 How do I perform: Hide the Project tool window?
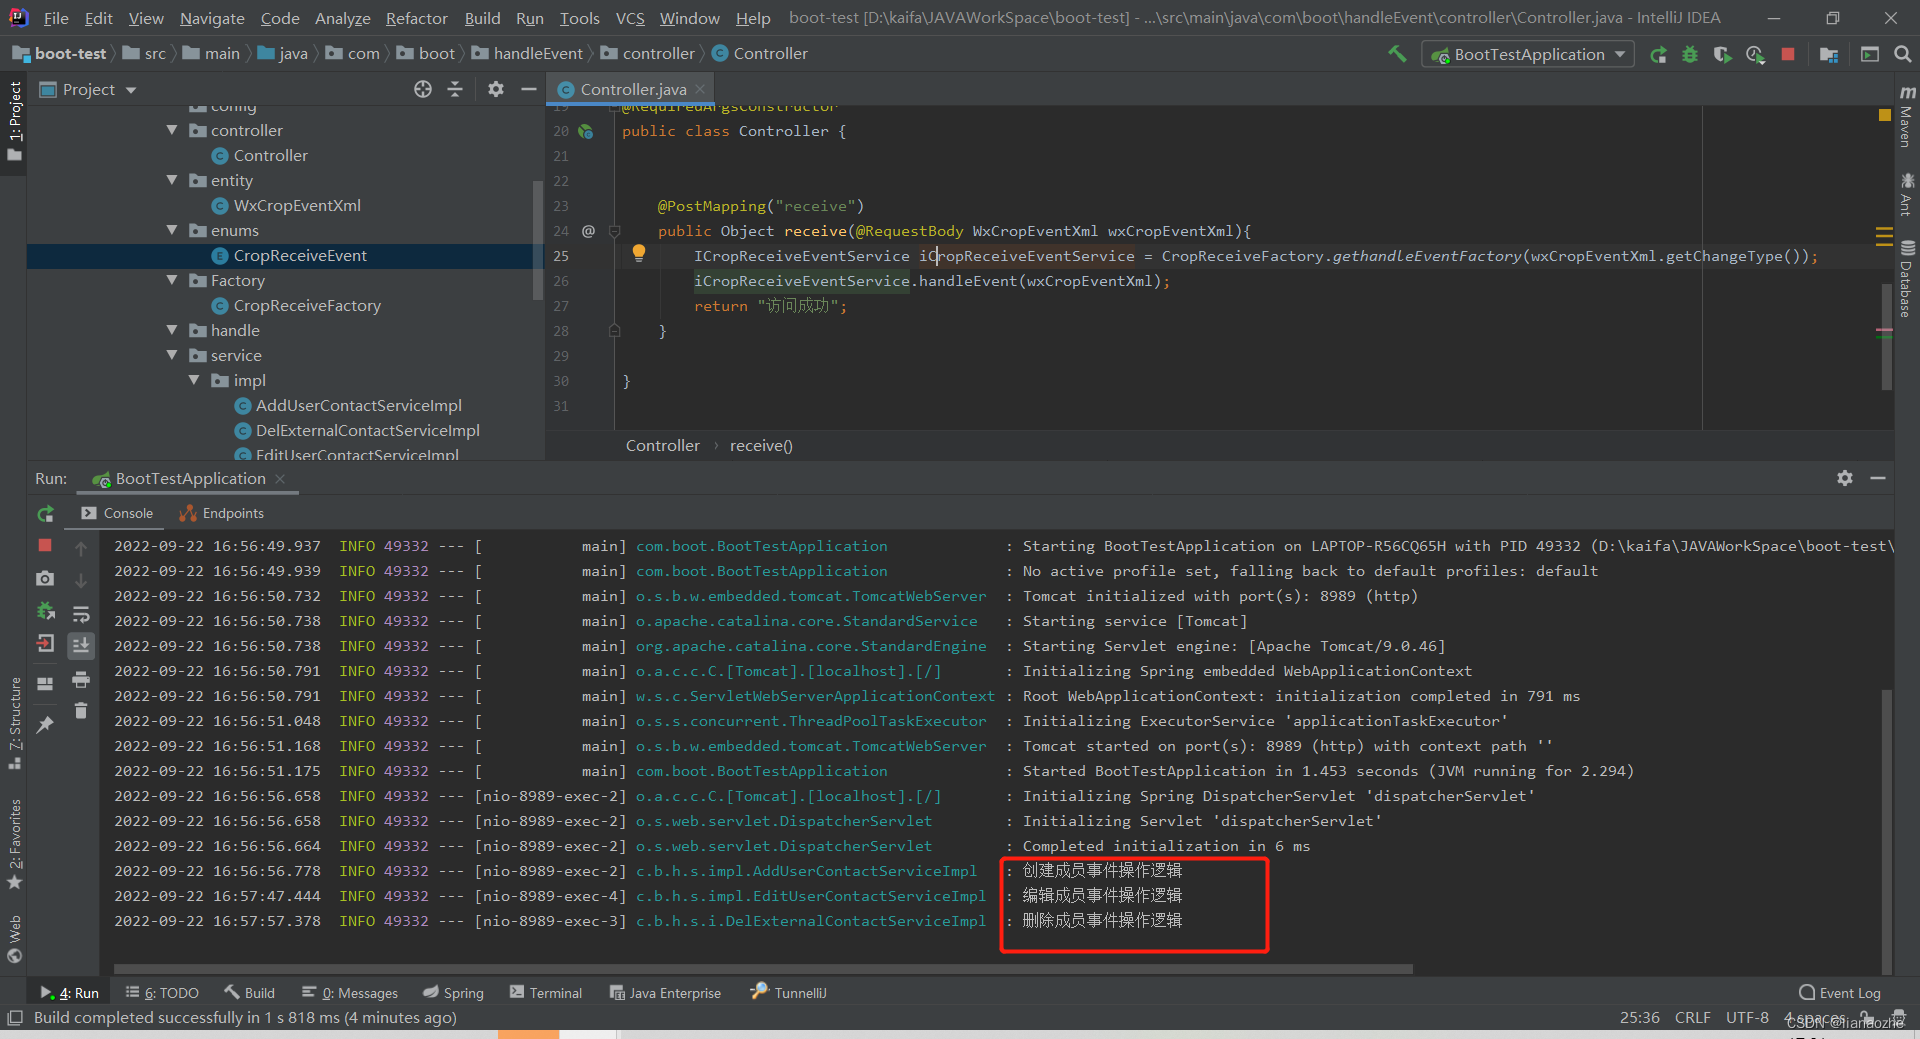(x=529, y=89)
